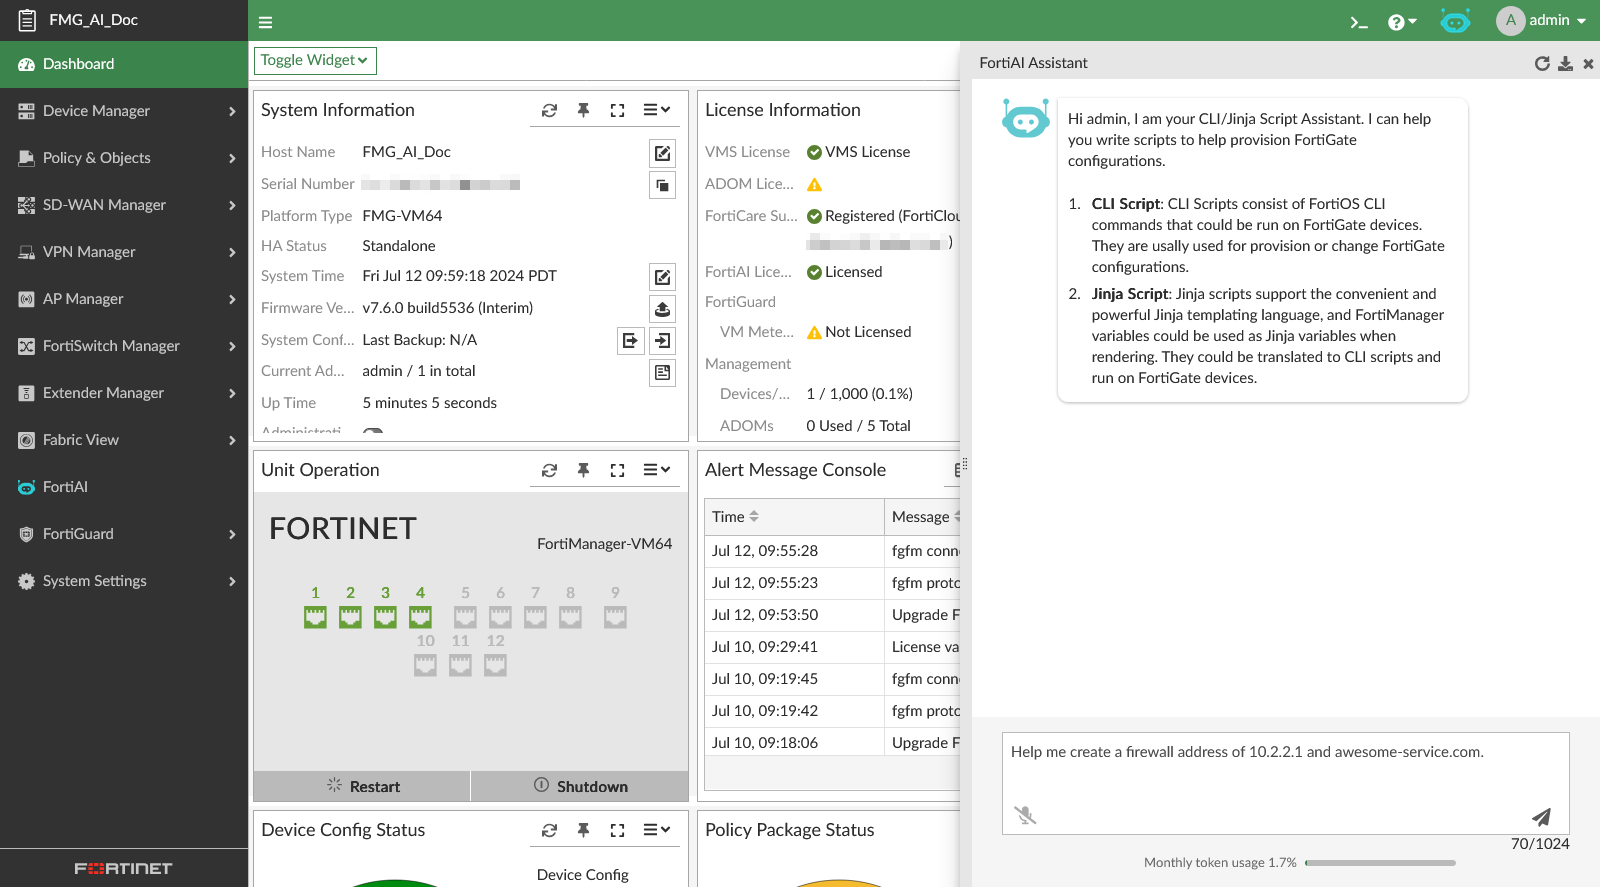This screenshot has height=887, width=1600.
Task: Back up the system configuration
Action: [630, 341]
